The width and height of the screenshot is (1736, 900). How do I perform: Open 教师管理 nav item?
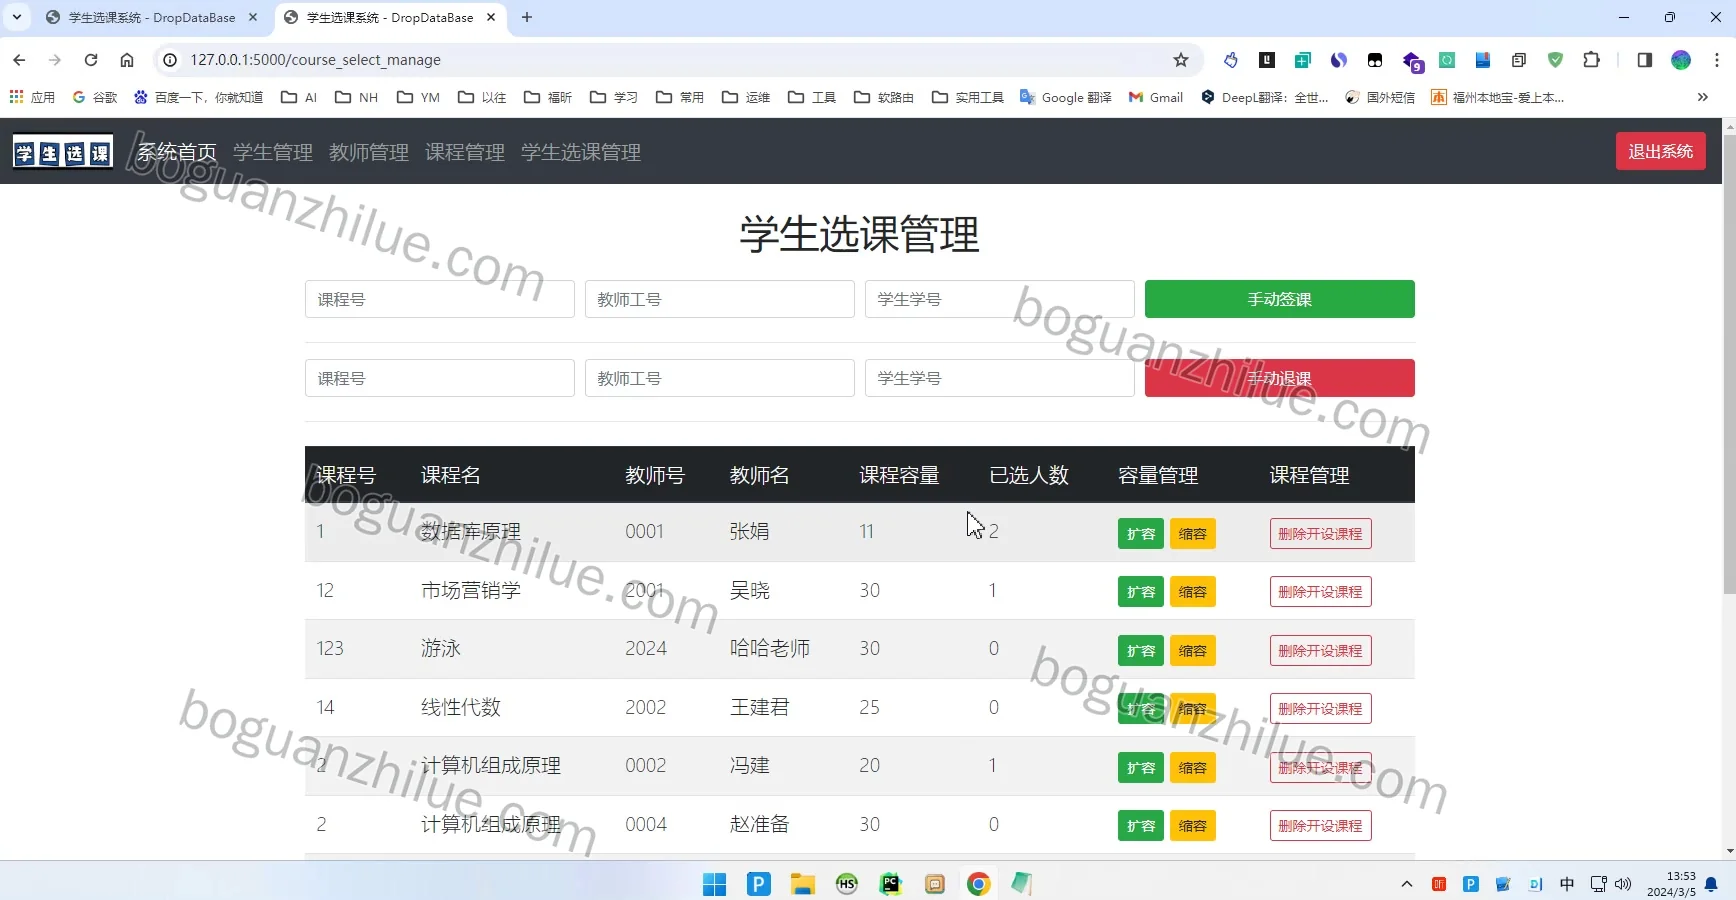[x=369, y=152]
